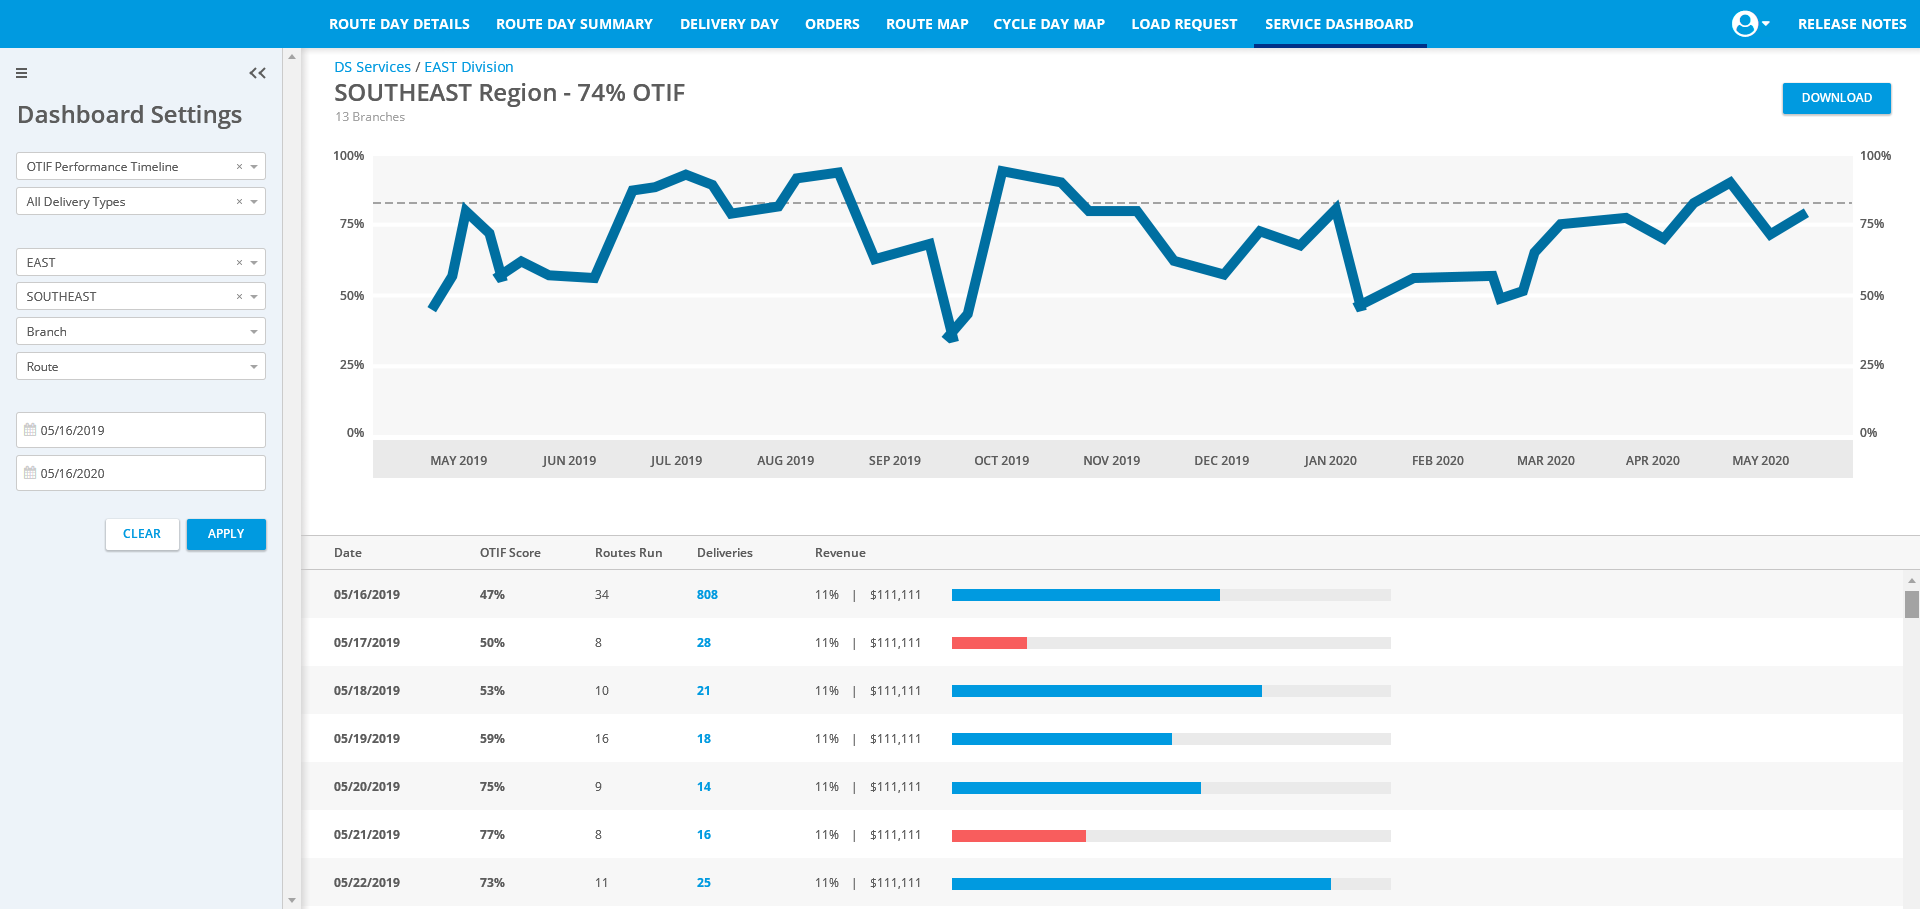Screen dimensions: 1920x909
Task: Go to Release Notes
Action: tap(1852, 23)
